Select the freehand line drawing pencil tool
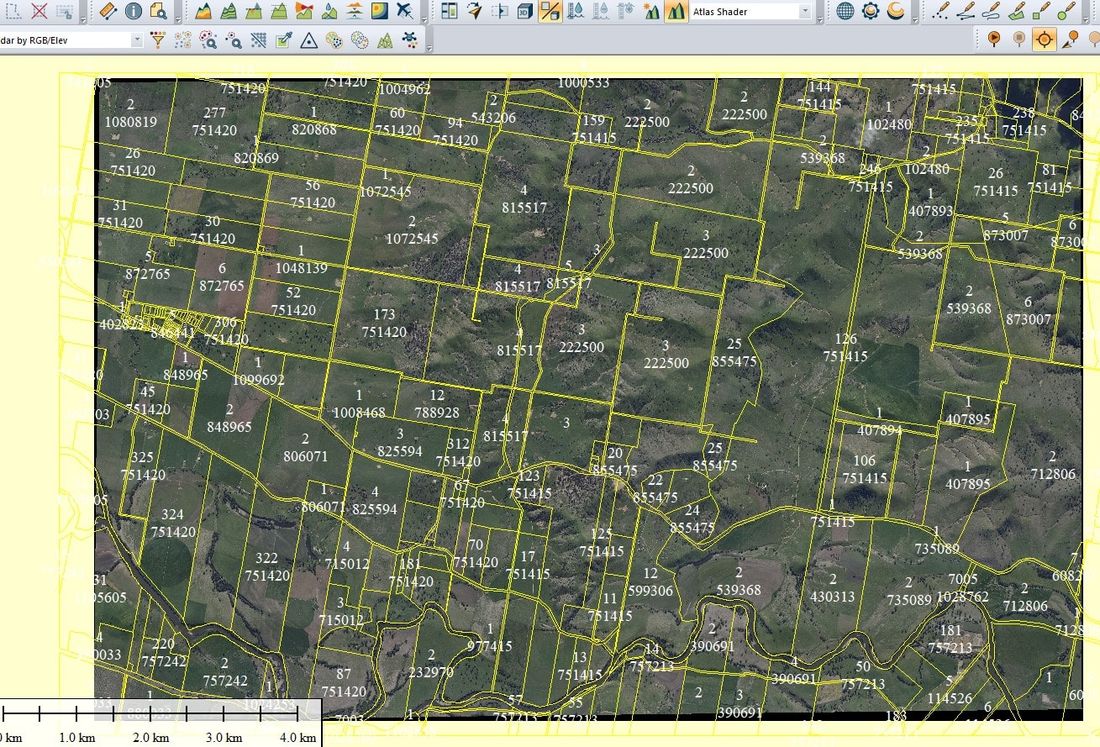The width and height of the screenshot is (1100, 747). click(x=991, y=11)
